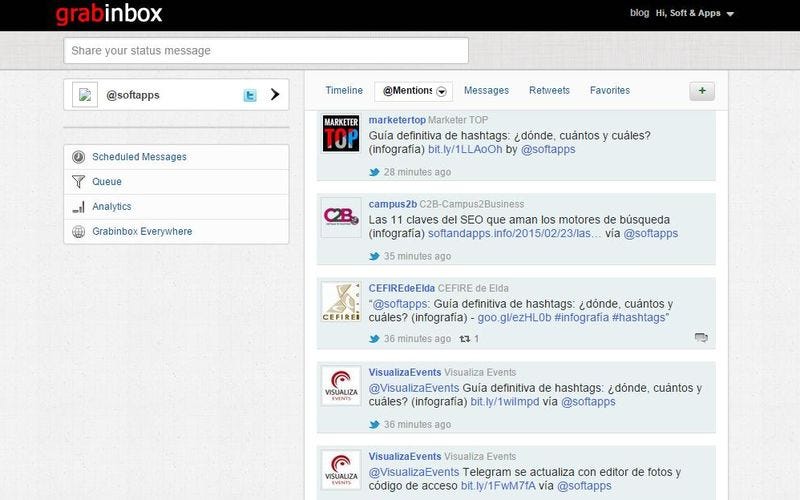Screen dimensions: 800x500
Task: Expand the @softapps account arrow
Action: pos(275,94)
